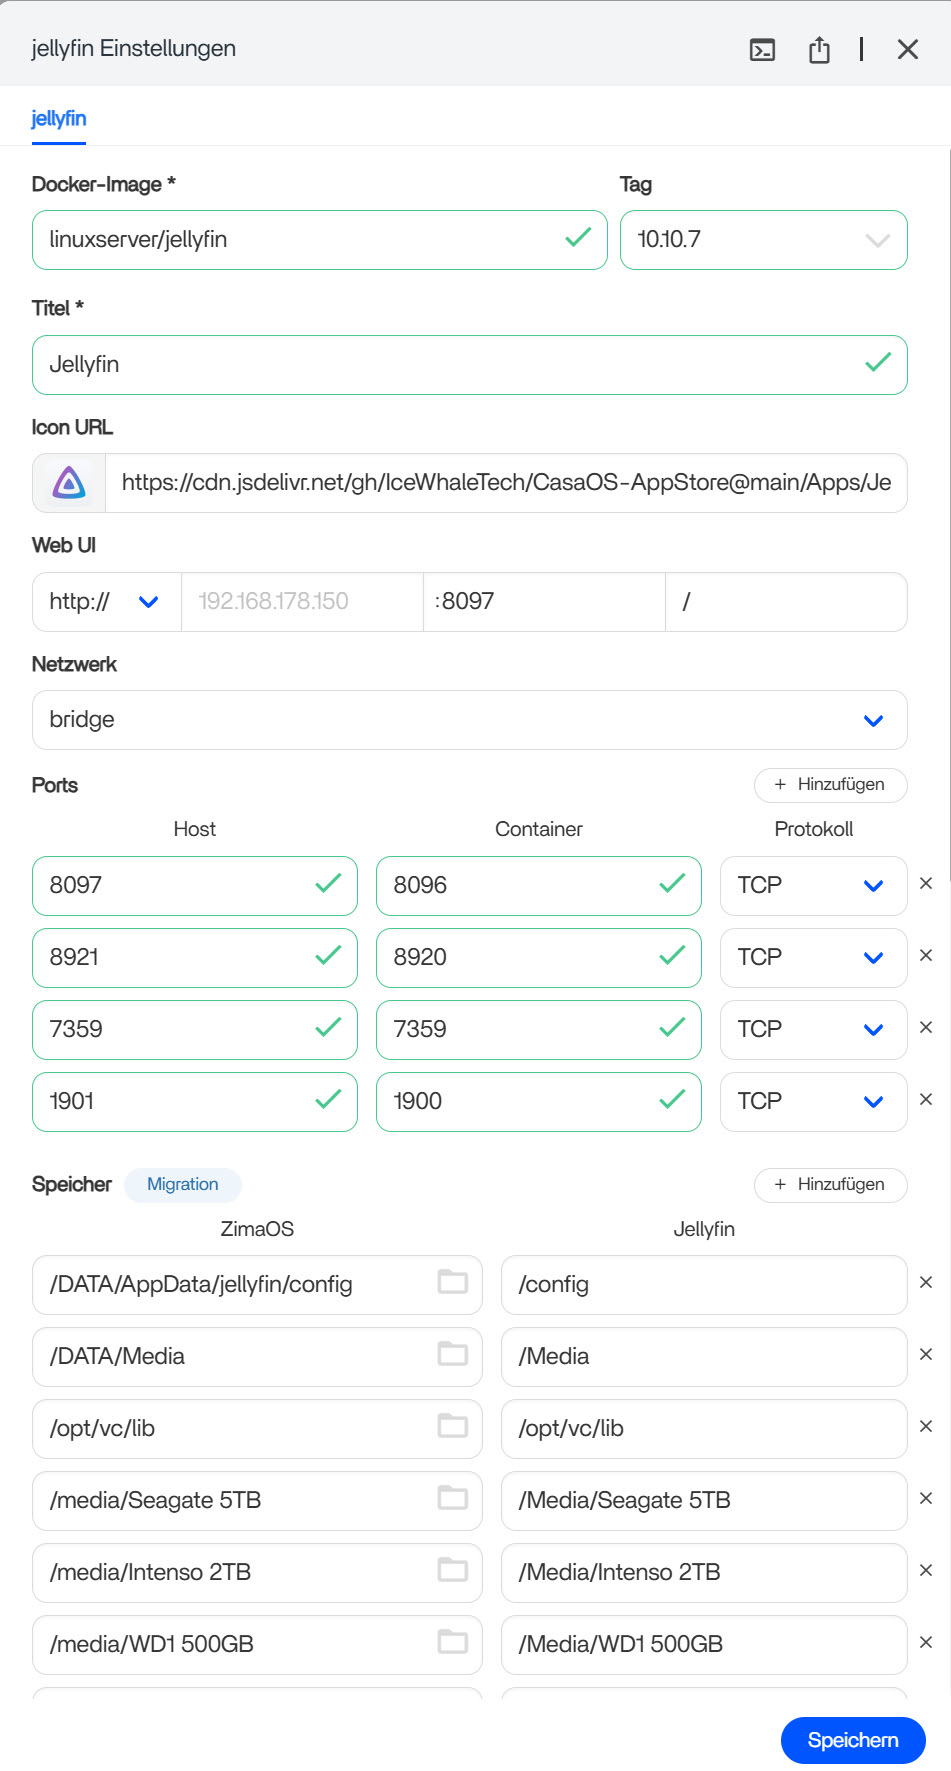Delete the /config storage mapping
Image resolution: width=951 pixels, height=1771 pixels.
click(x=926, y=1283)
